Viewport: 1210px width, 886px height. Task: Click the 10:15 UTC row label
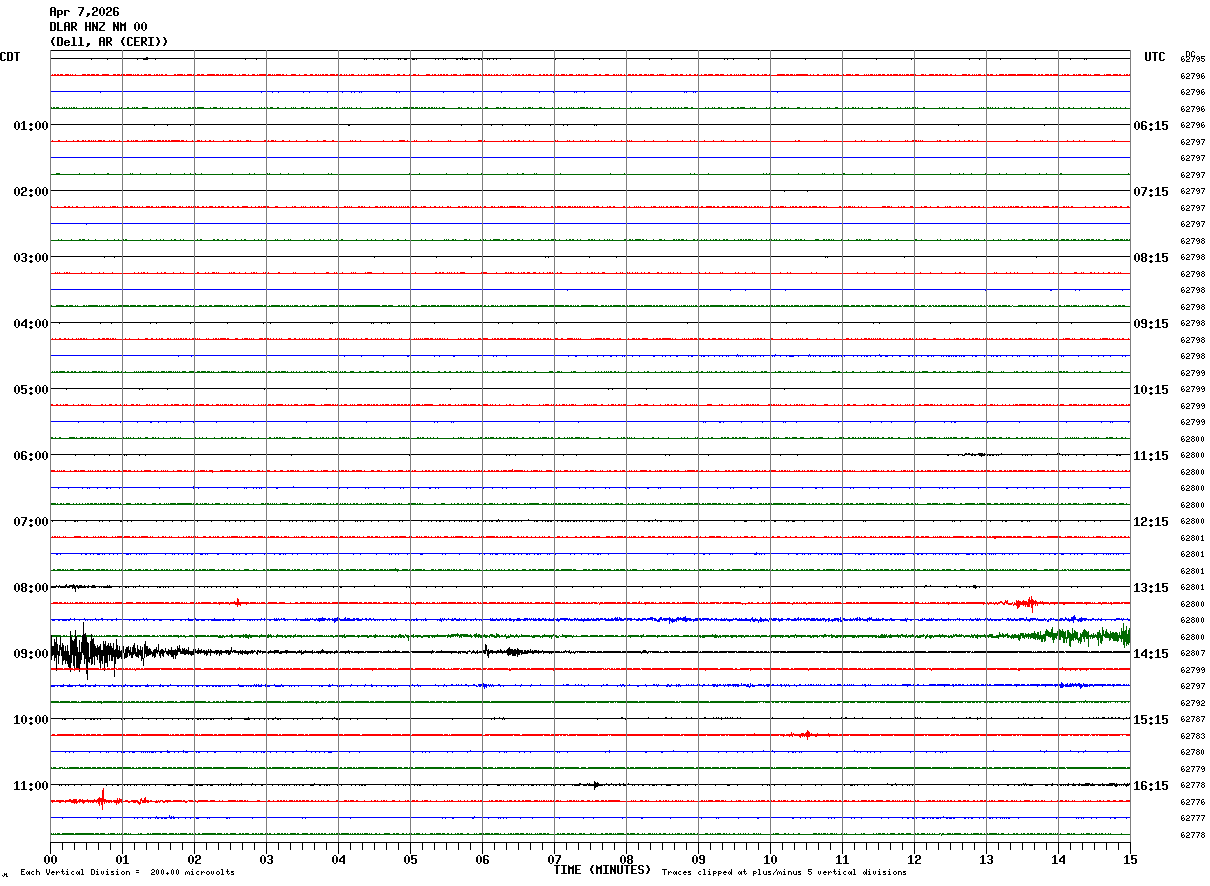pos(1150,390)
